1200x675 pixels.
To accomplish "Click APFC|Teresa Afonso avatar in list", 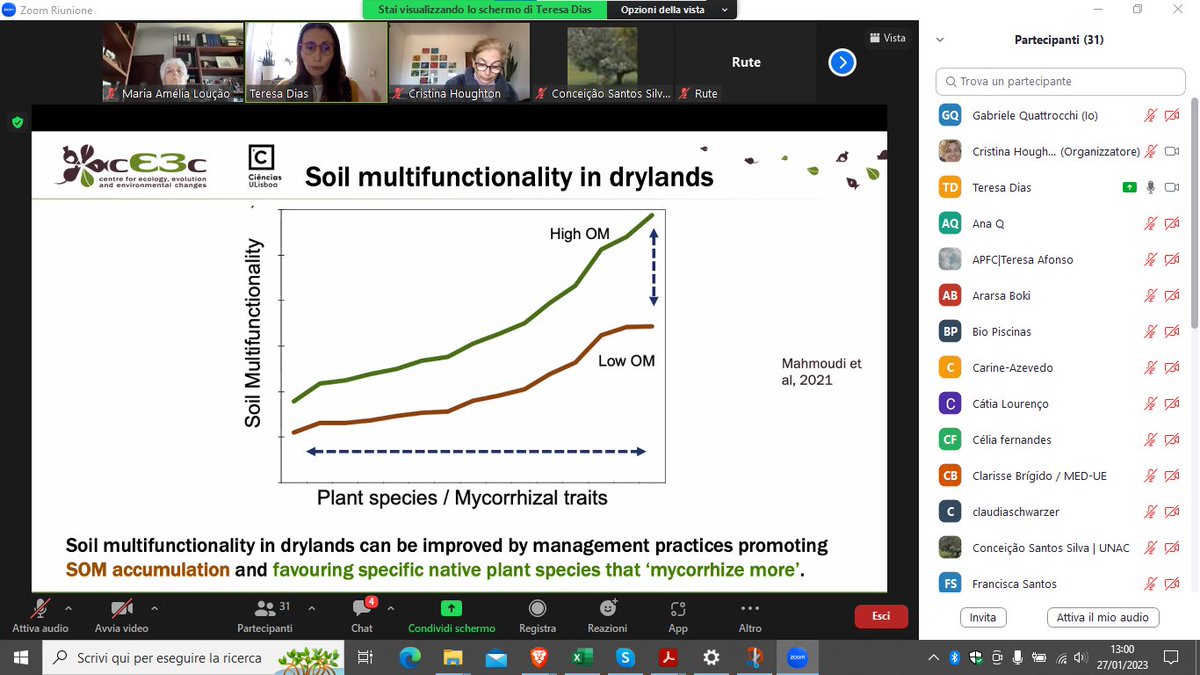I will 951,260.
